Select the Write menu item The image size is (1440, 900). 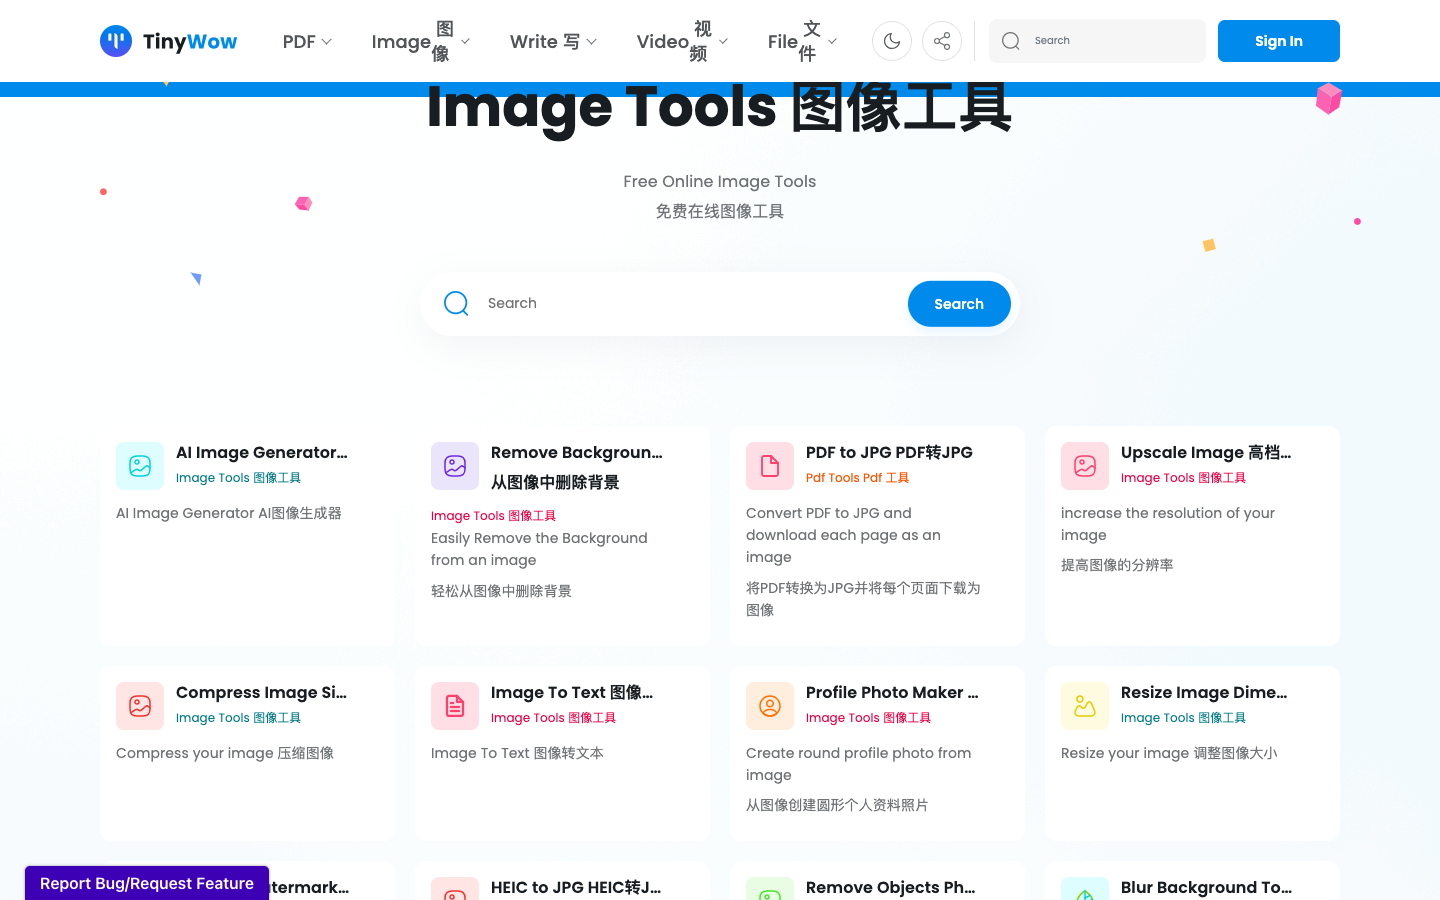552,41
